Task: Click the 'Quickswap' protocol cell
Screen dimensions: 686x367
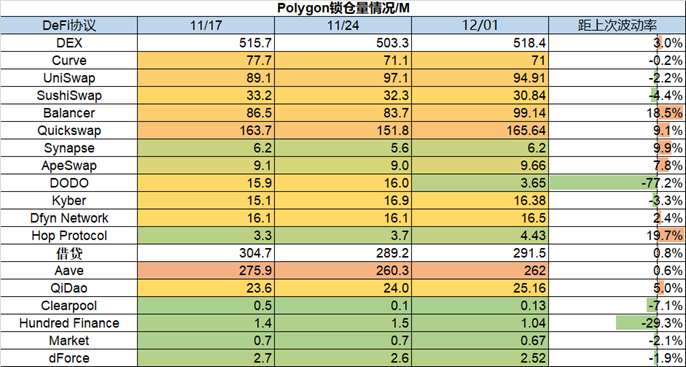Action: click(x=69, y=130)
